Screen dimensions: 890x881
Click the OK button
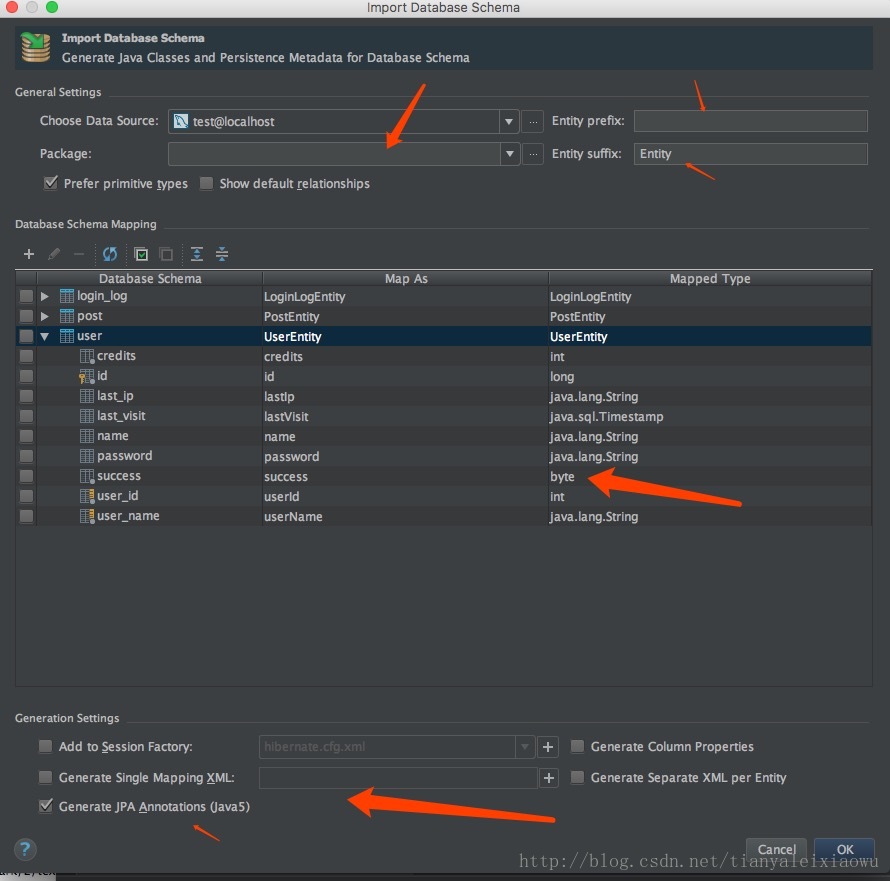pos(845,849)
